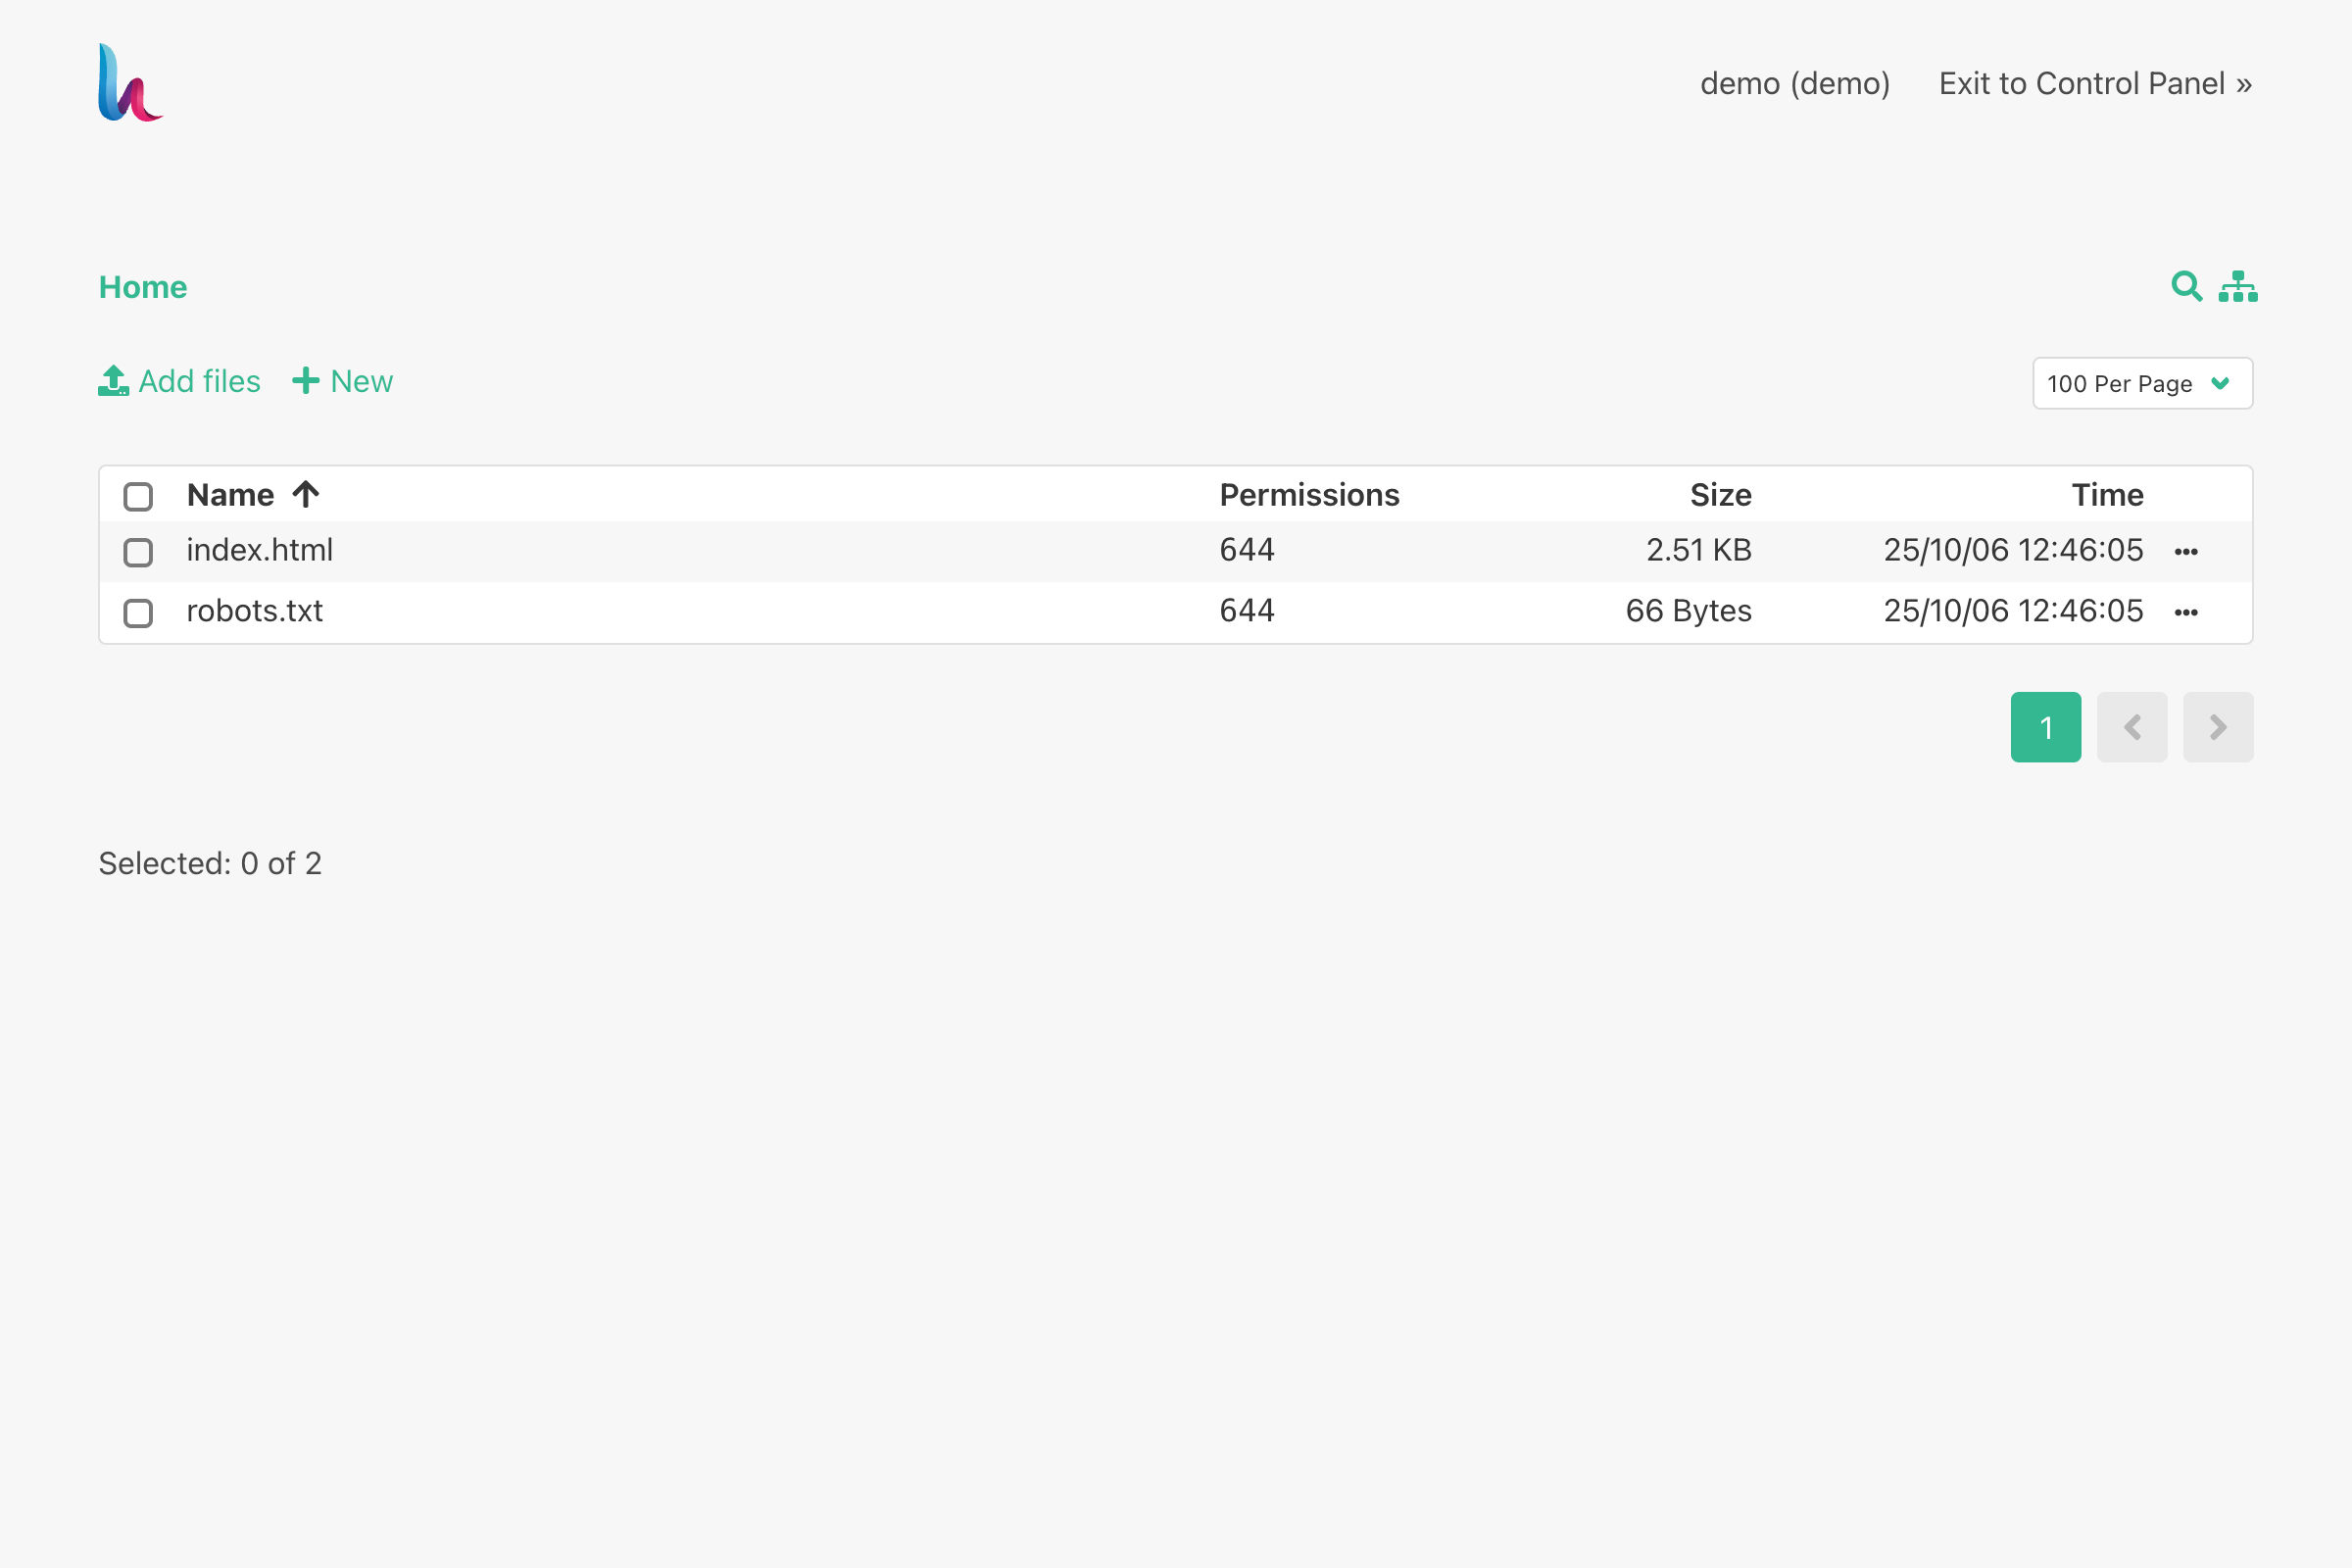2352x1568 pixels.
Task: Open the index.html three-dot actions menu
Action: [2186, 552]
